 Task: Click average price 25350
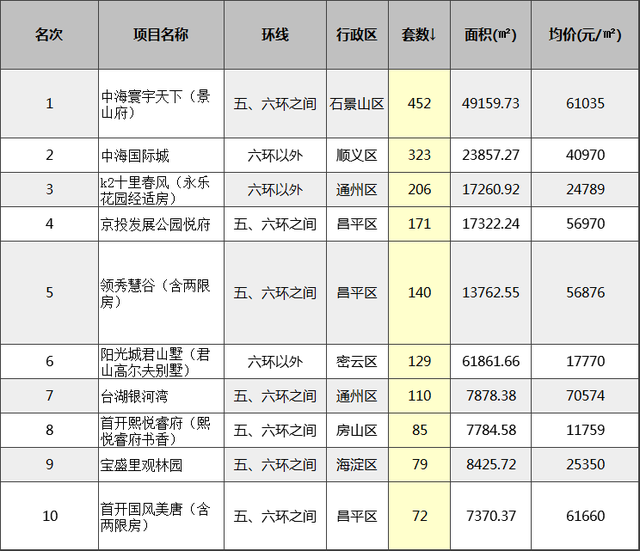point(585,464)
